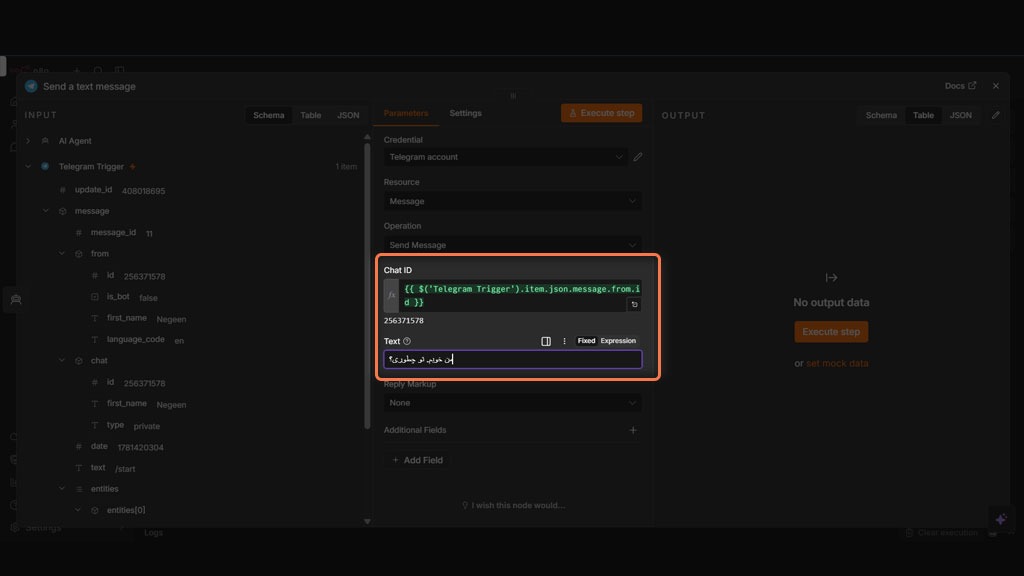Open Docs external link
The width and height of the screenshot is (1024, 576).
pyautogui.click(x=960, y=86)
